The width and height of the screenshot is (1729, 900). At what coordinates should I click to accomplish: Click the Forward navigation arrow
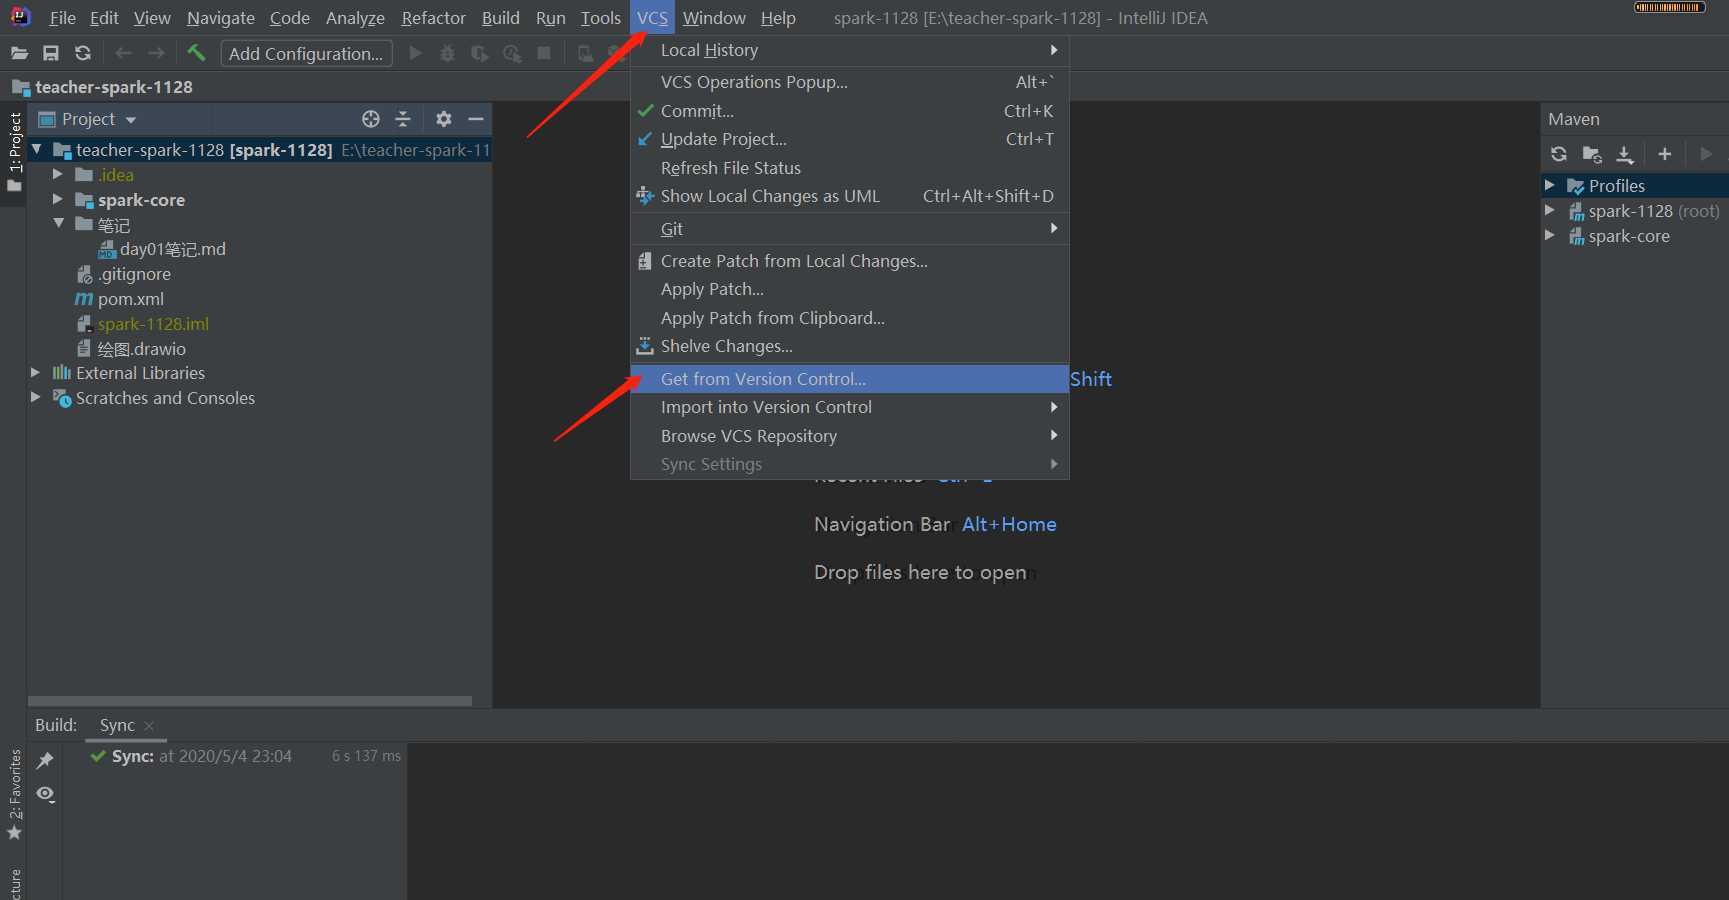[156, 53]
